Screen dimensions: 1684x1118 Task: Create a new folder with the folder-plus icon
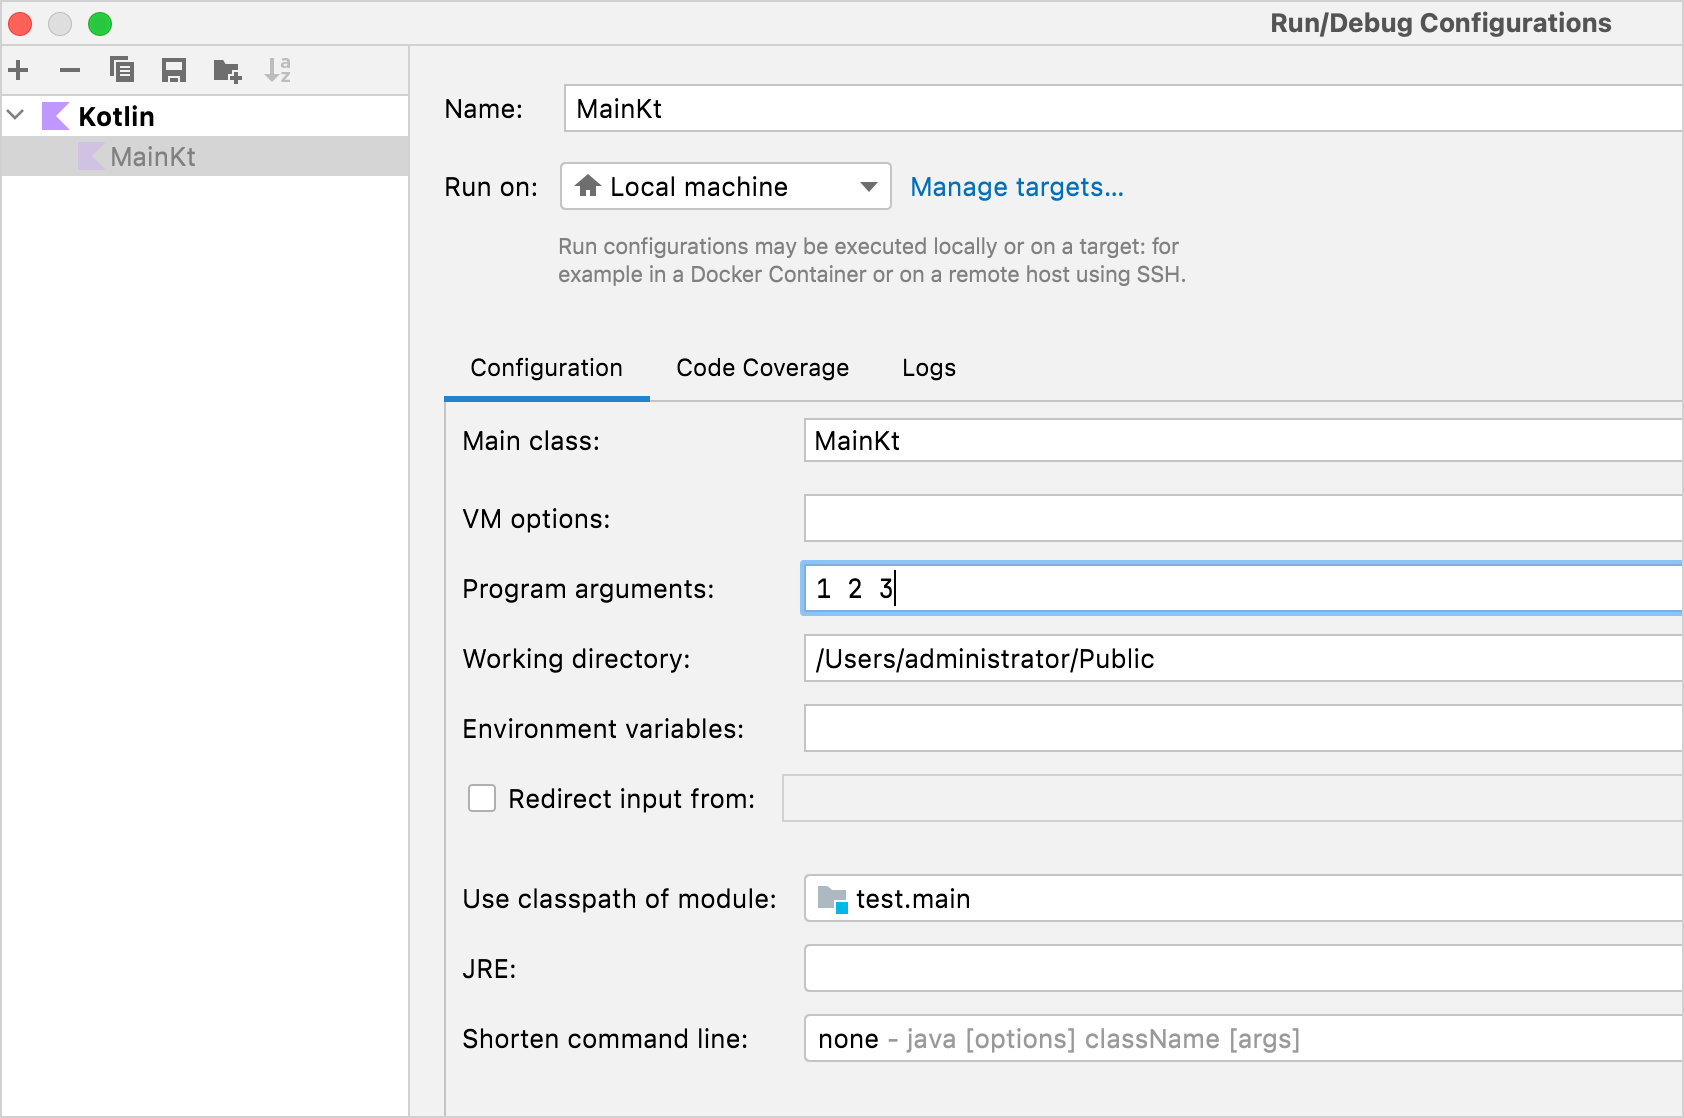pos(227,71)
